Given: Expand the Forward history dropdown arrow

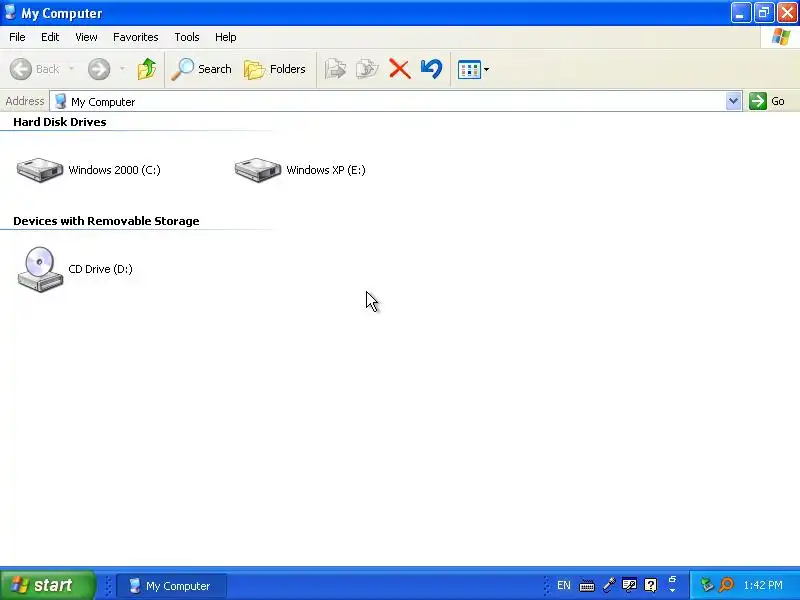Looking at the screenshot, I should point(122,69).
